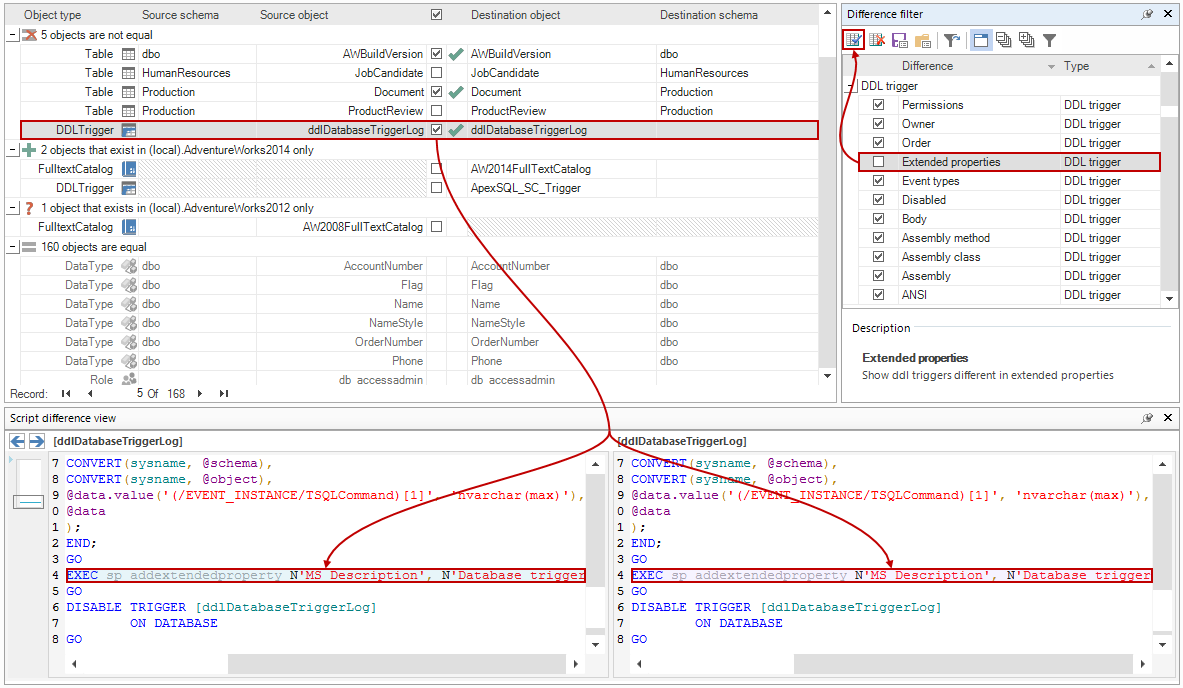1183x688 pixels.
Task: Toggle the JobCandidate row checkbox
Action: point(437,72)
